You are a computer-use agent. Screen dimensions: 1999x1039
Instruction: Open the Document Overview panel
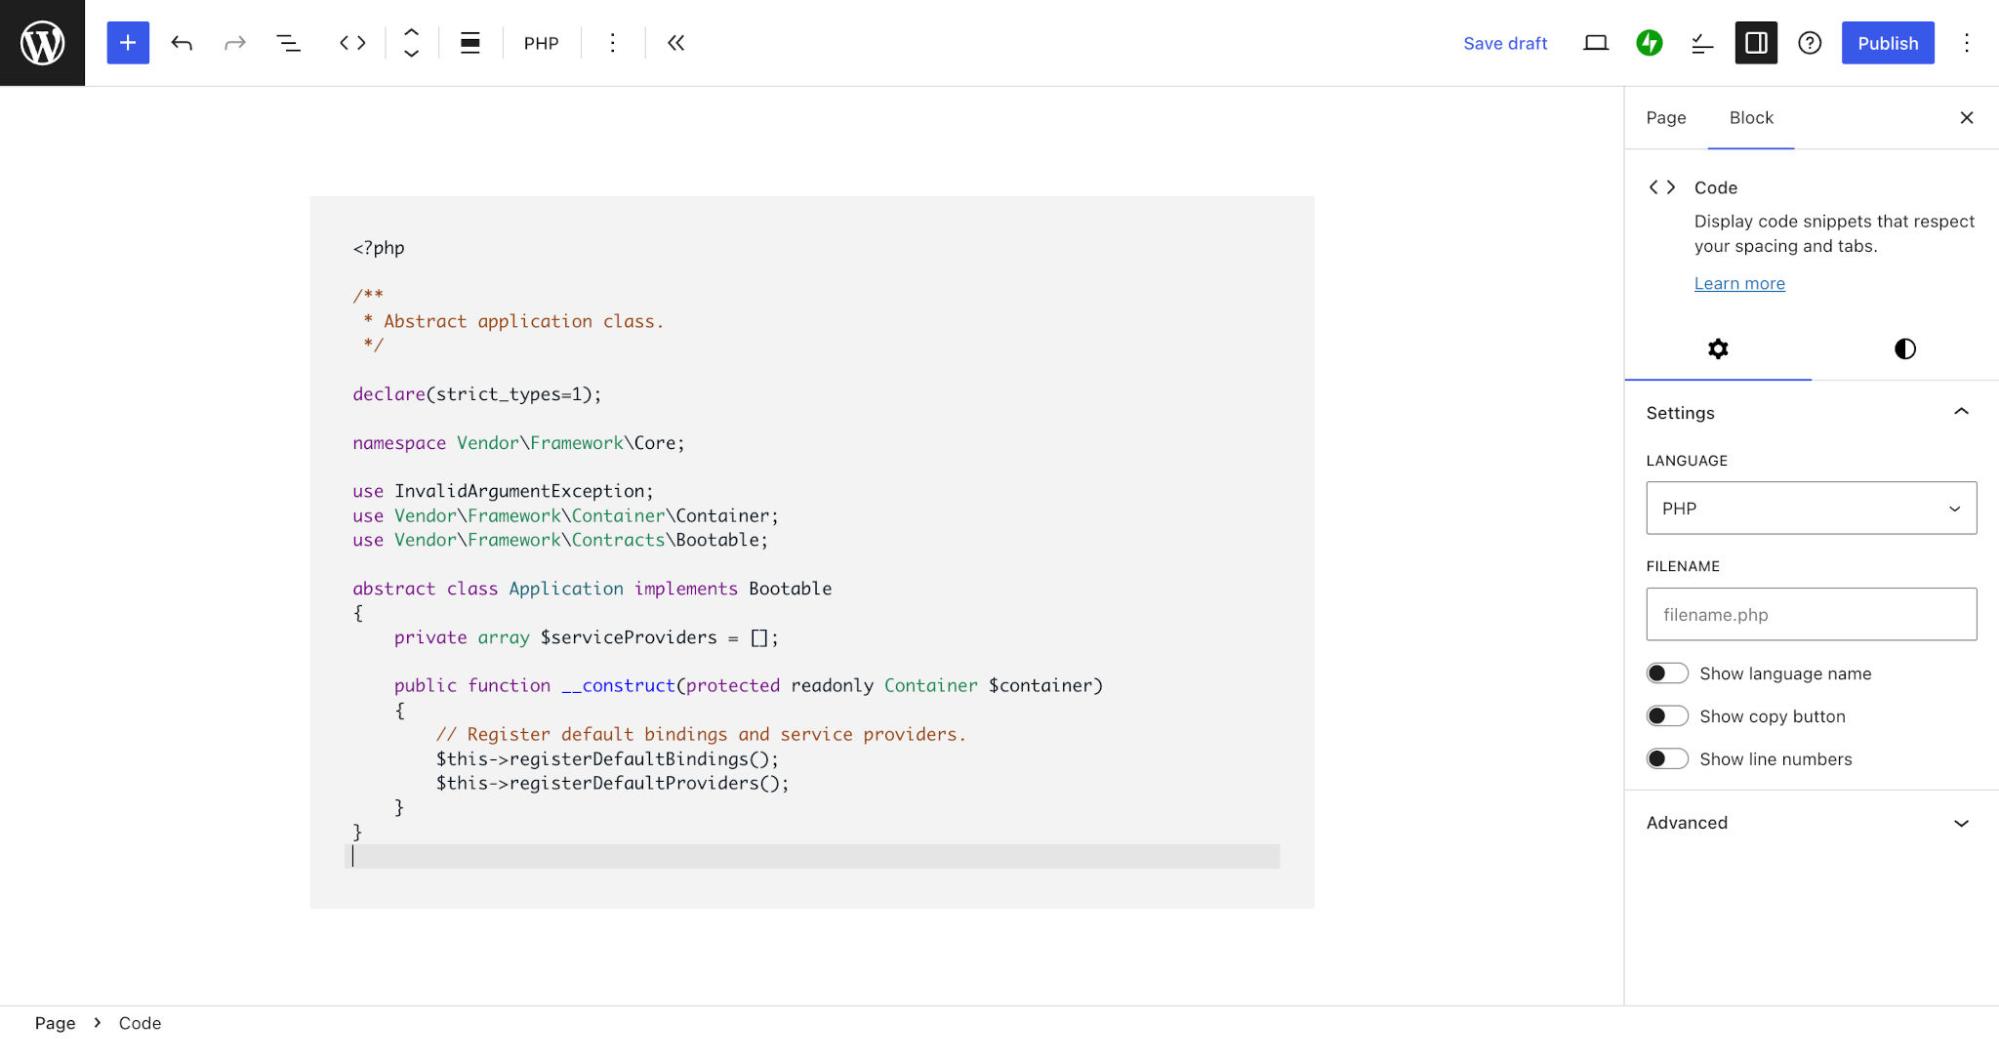coord(288,43)
